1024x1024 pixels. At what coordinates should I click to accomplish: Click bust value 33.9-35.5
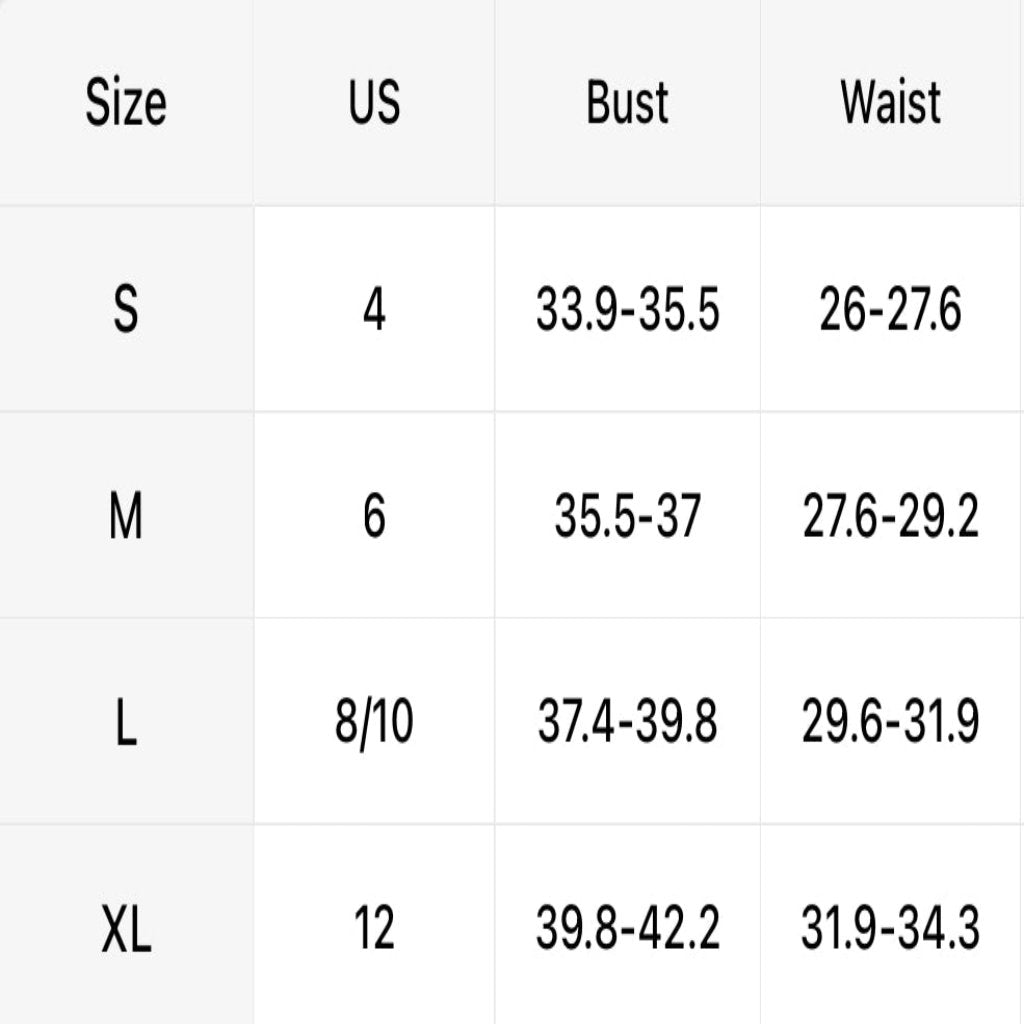(x=627, y=310)
